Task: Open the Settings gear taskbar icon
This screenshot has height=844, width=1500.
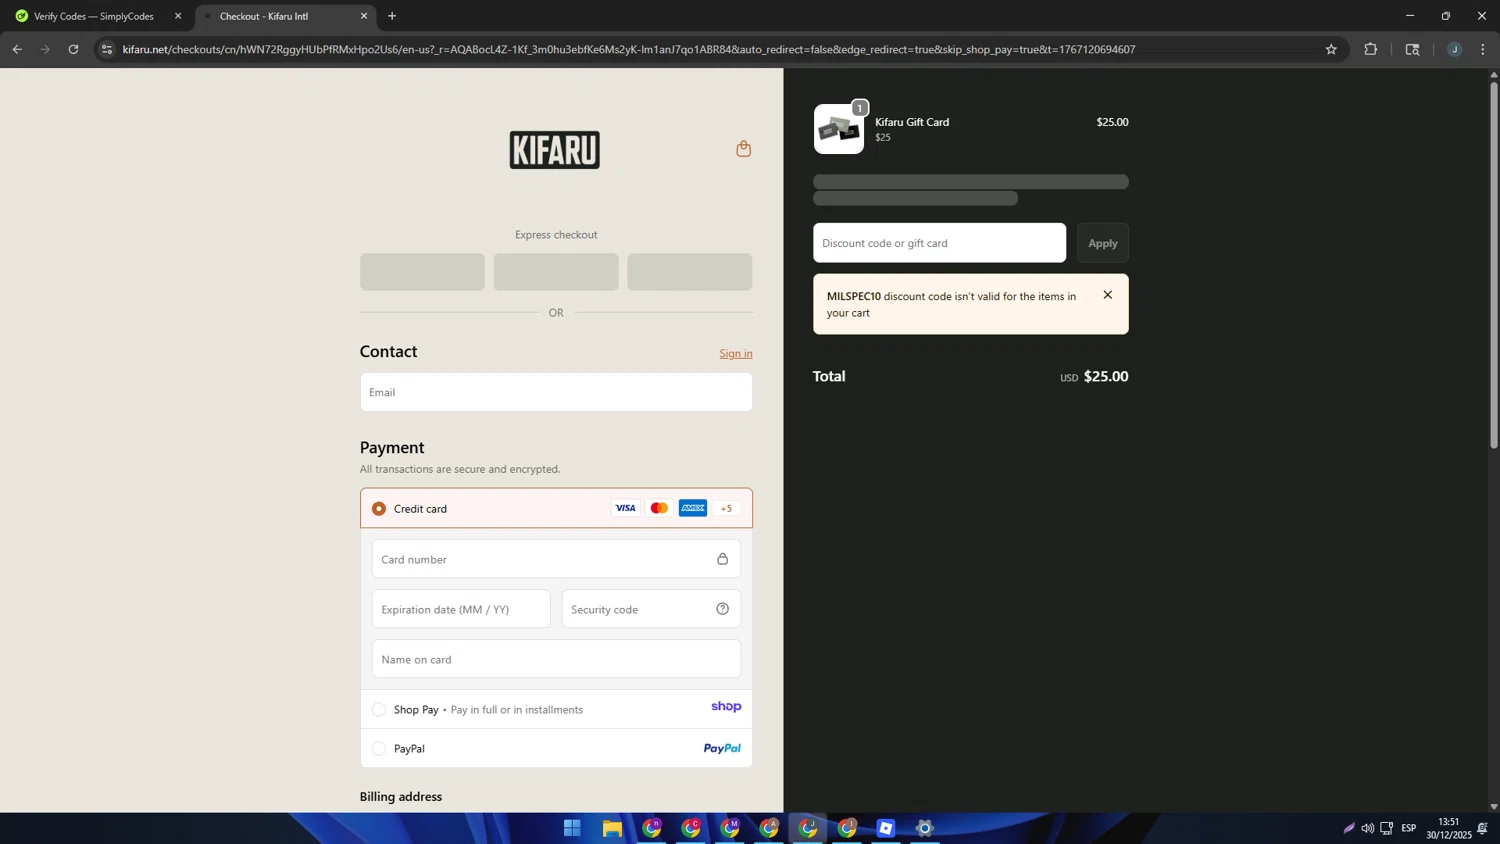Action: (925, 828)
